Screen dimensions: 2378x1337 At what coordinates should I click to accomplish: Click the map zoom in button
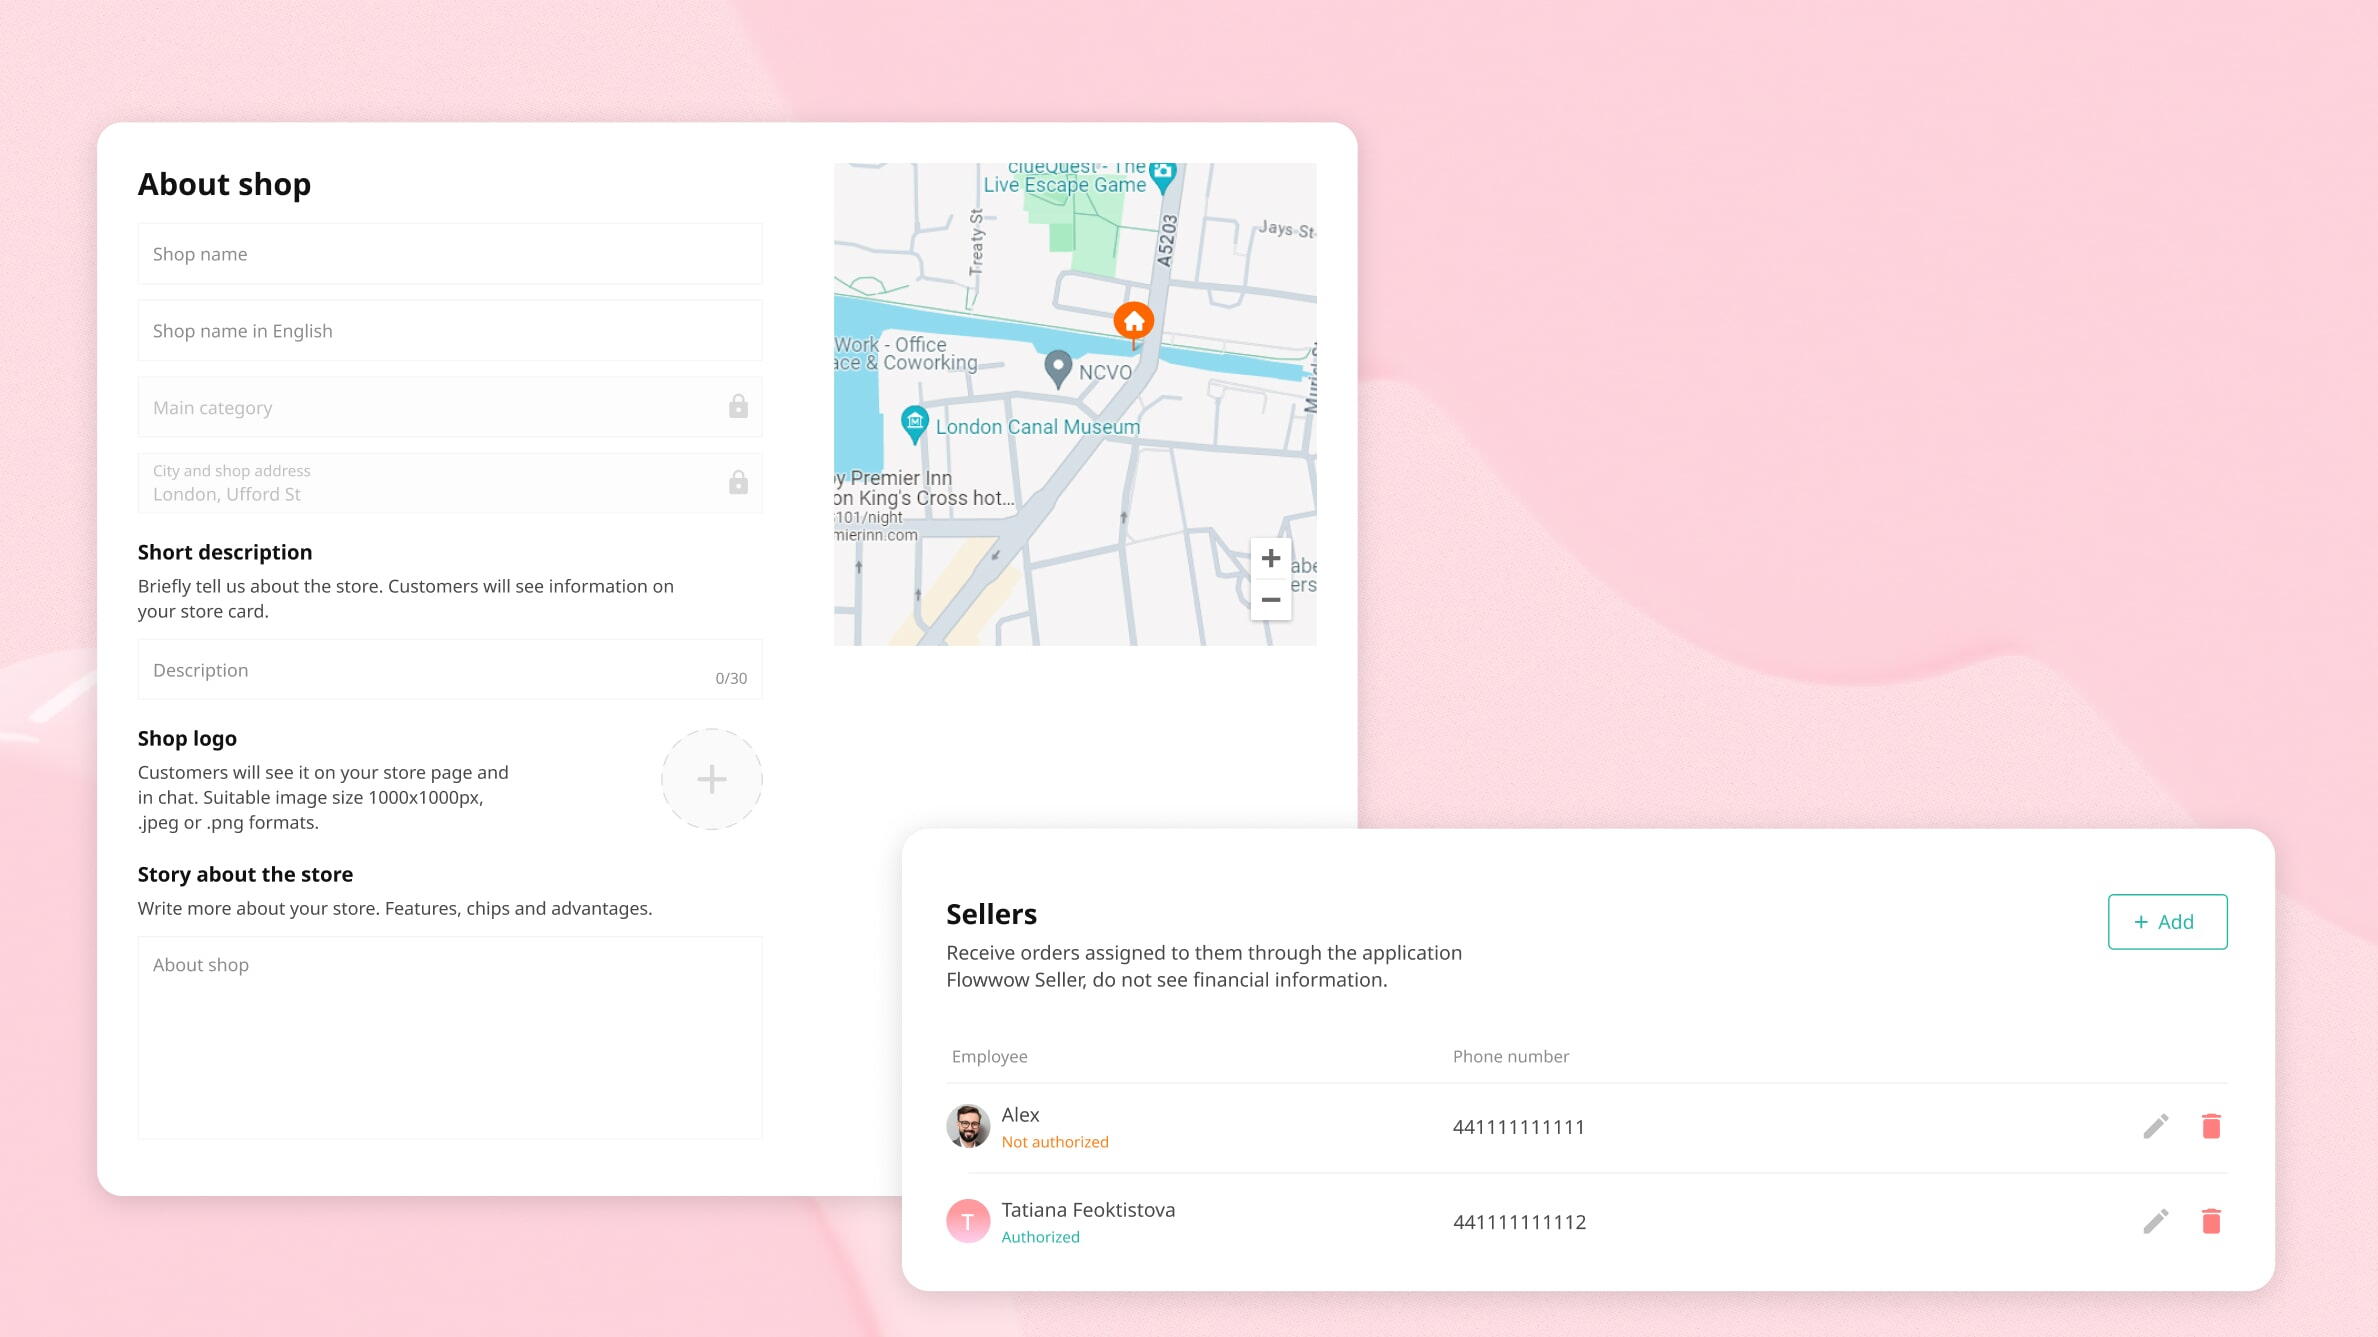(x=1271, y=558)
